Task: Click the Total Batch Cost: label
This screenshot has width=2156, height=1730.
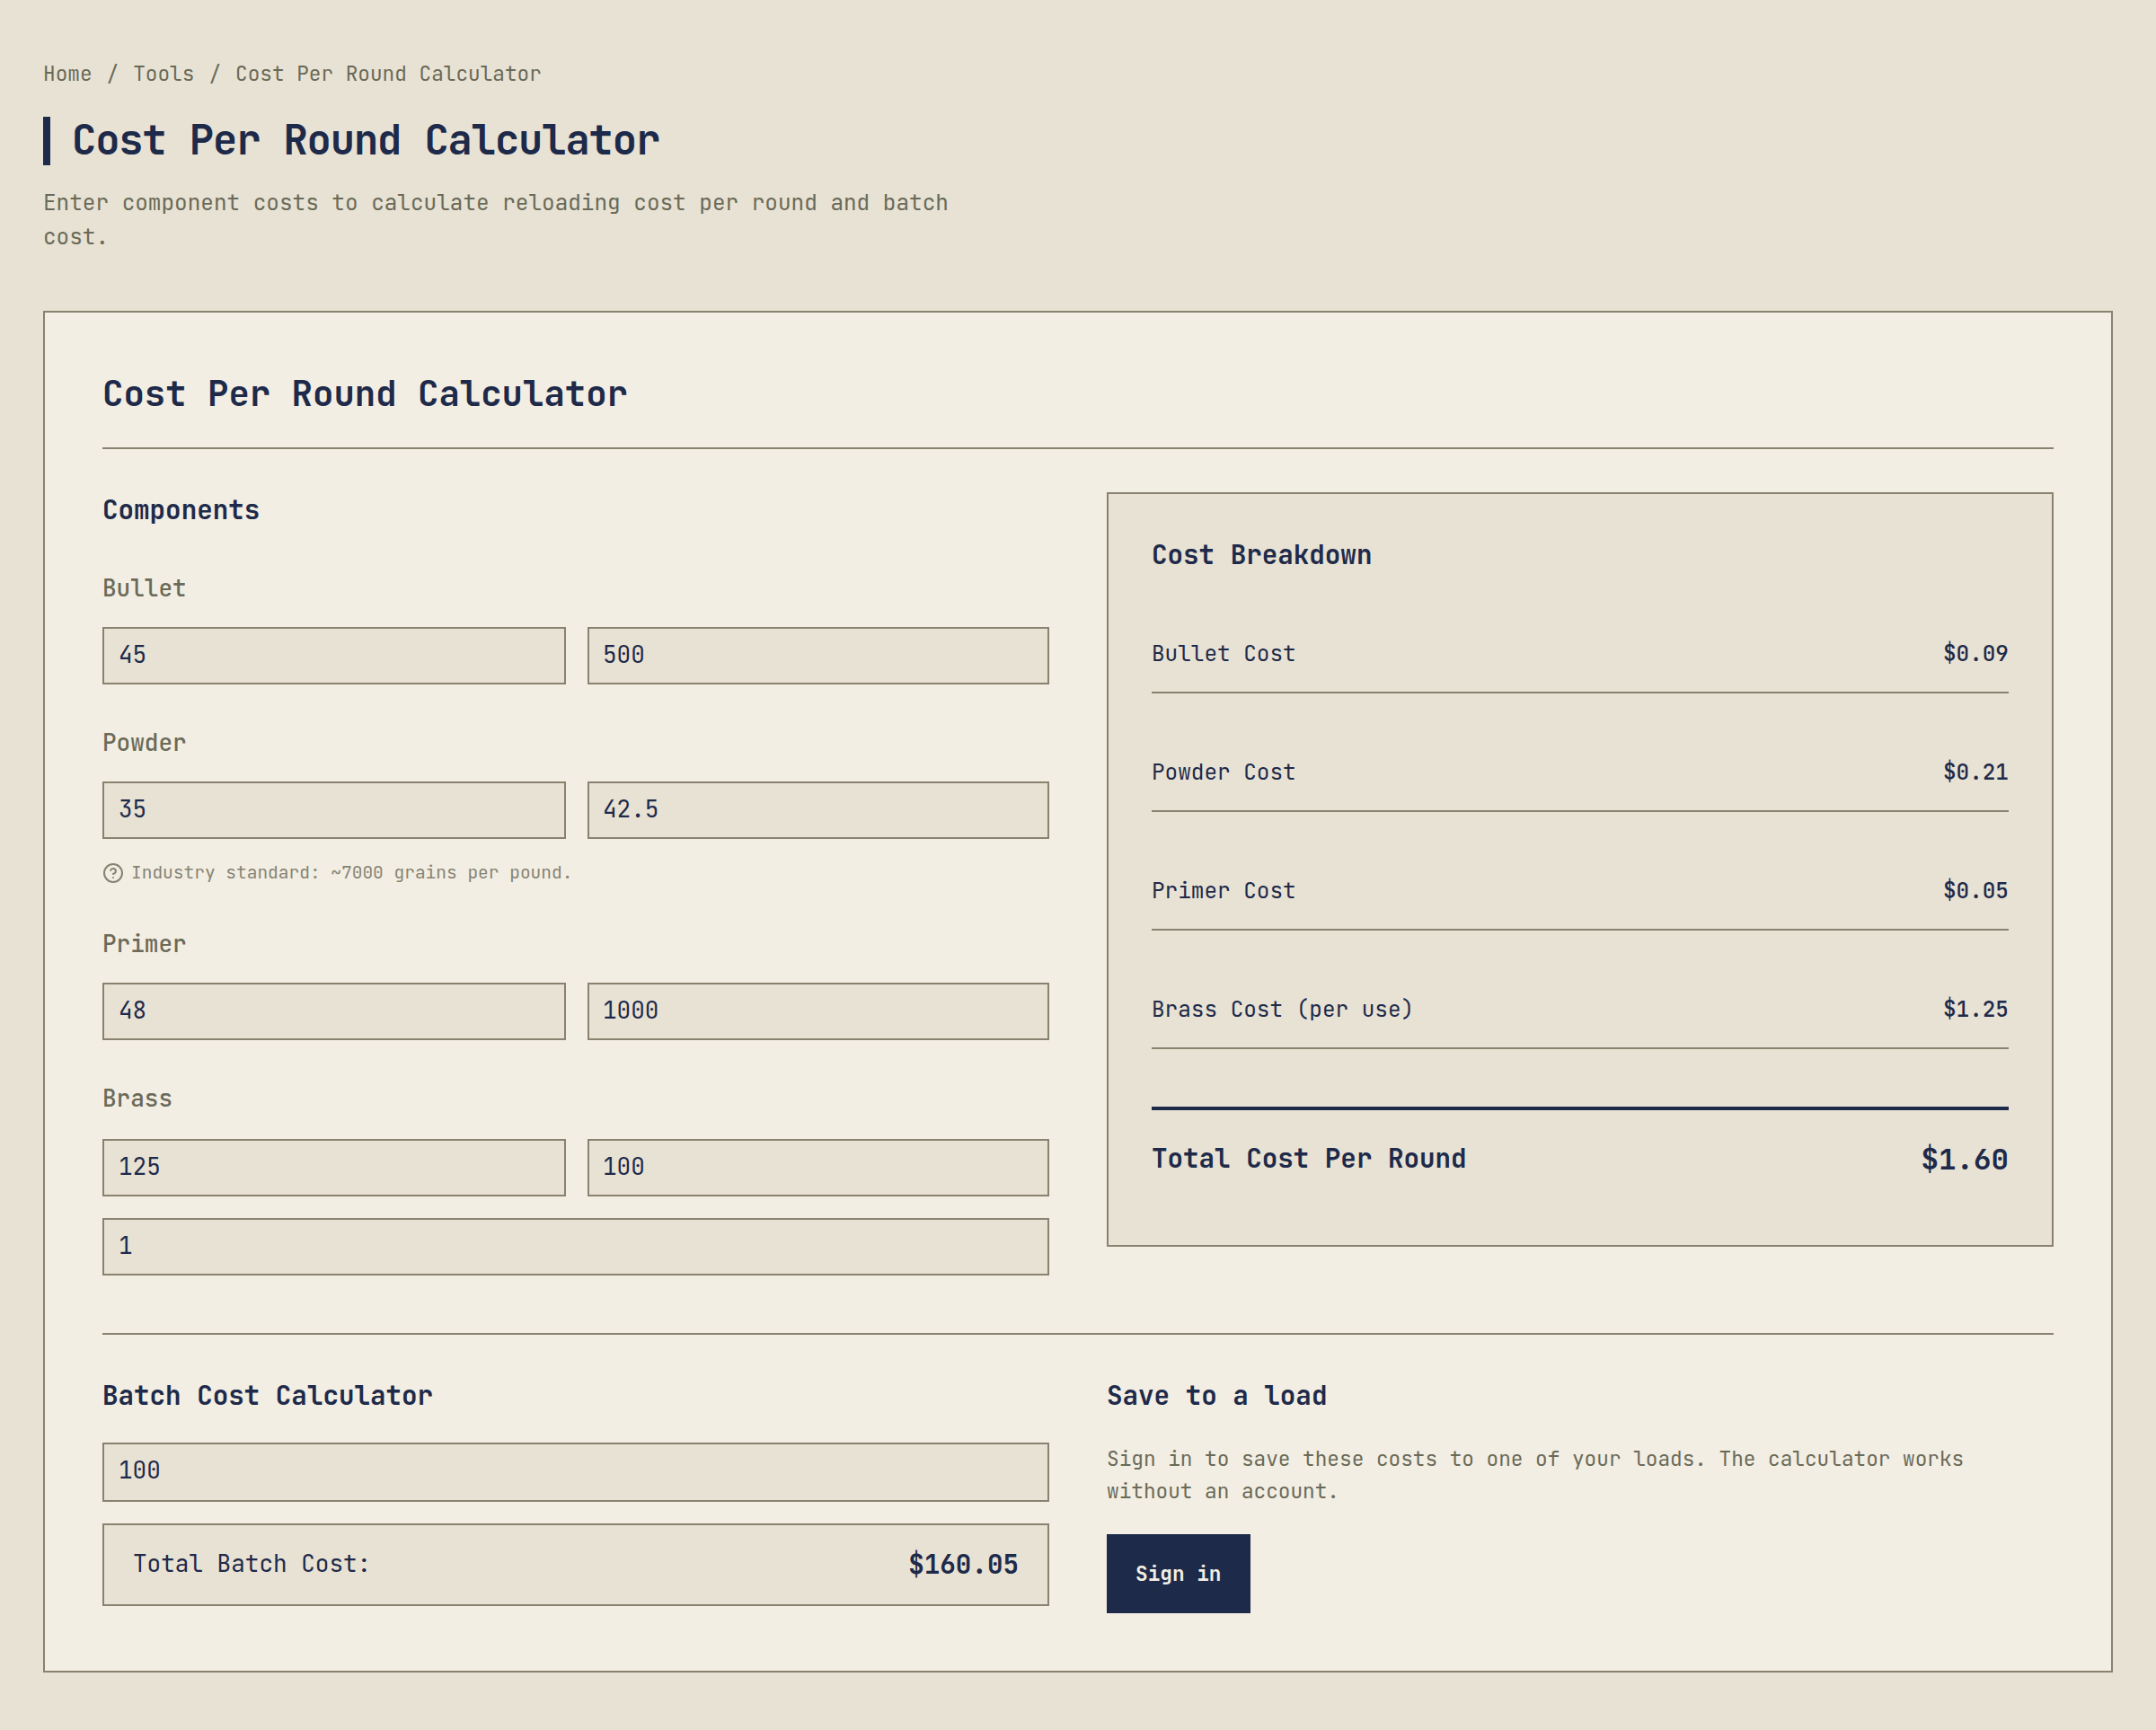Action: click(x=252, y=1565)
